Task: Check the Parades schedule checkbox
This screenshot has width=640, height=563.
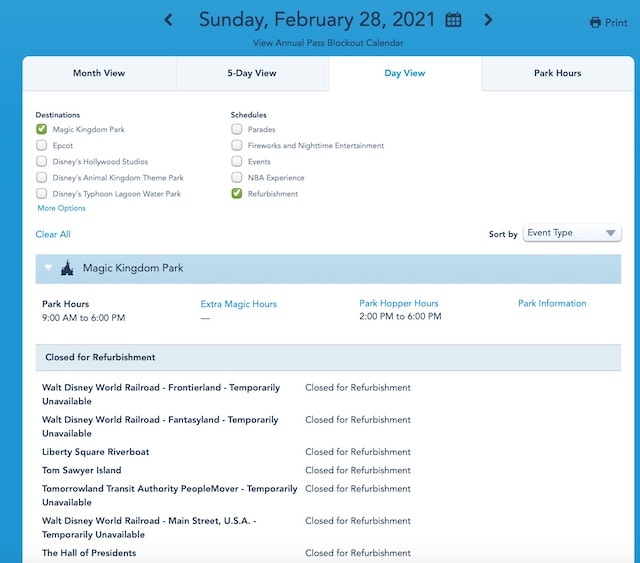Action: point(237,129)
